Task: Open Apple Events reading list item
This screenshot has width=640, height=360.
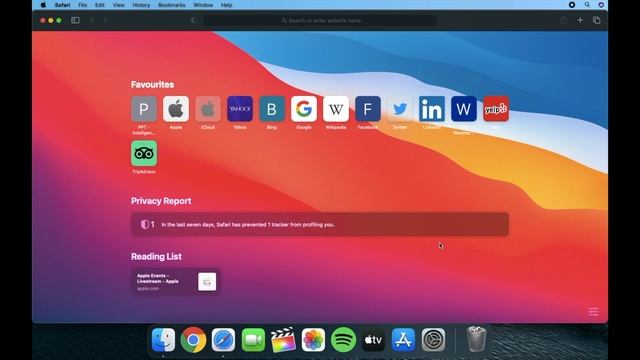Action: pyautogui.click(x=176, y=282)
